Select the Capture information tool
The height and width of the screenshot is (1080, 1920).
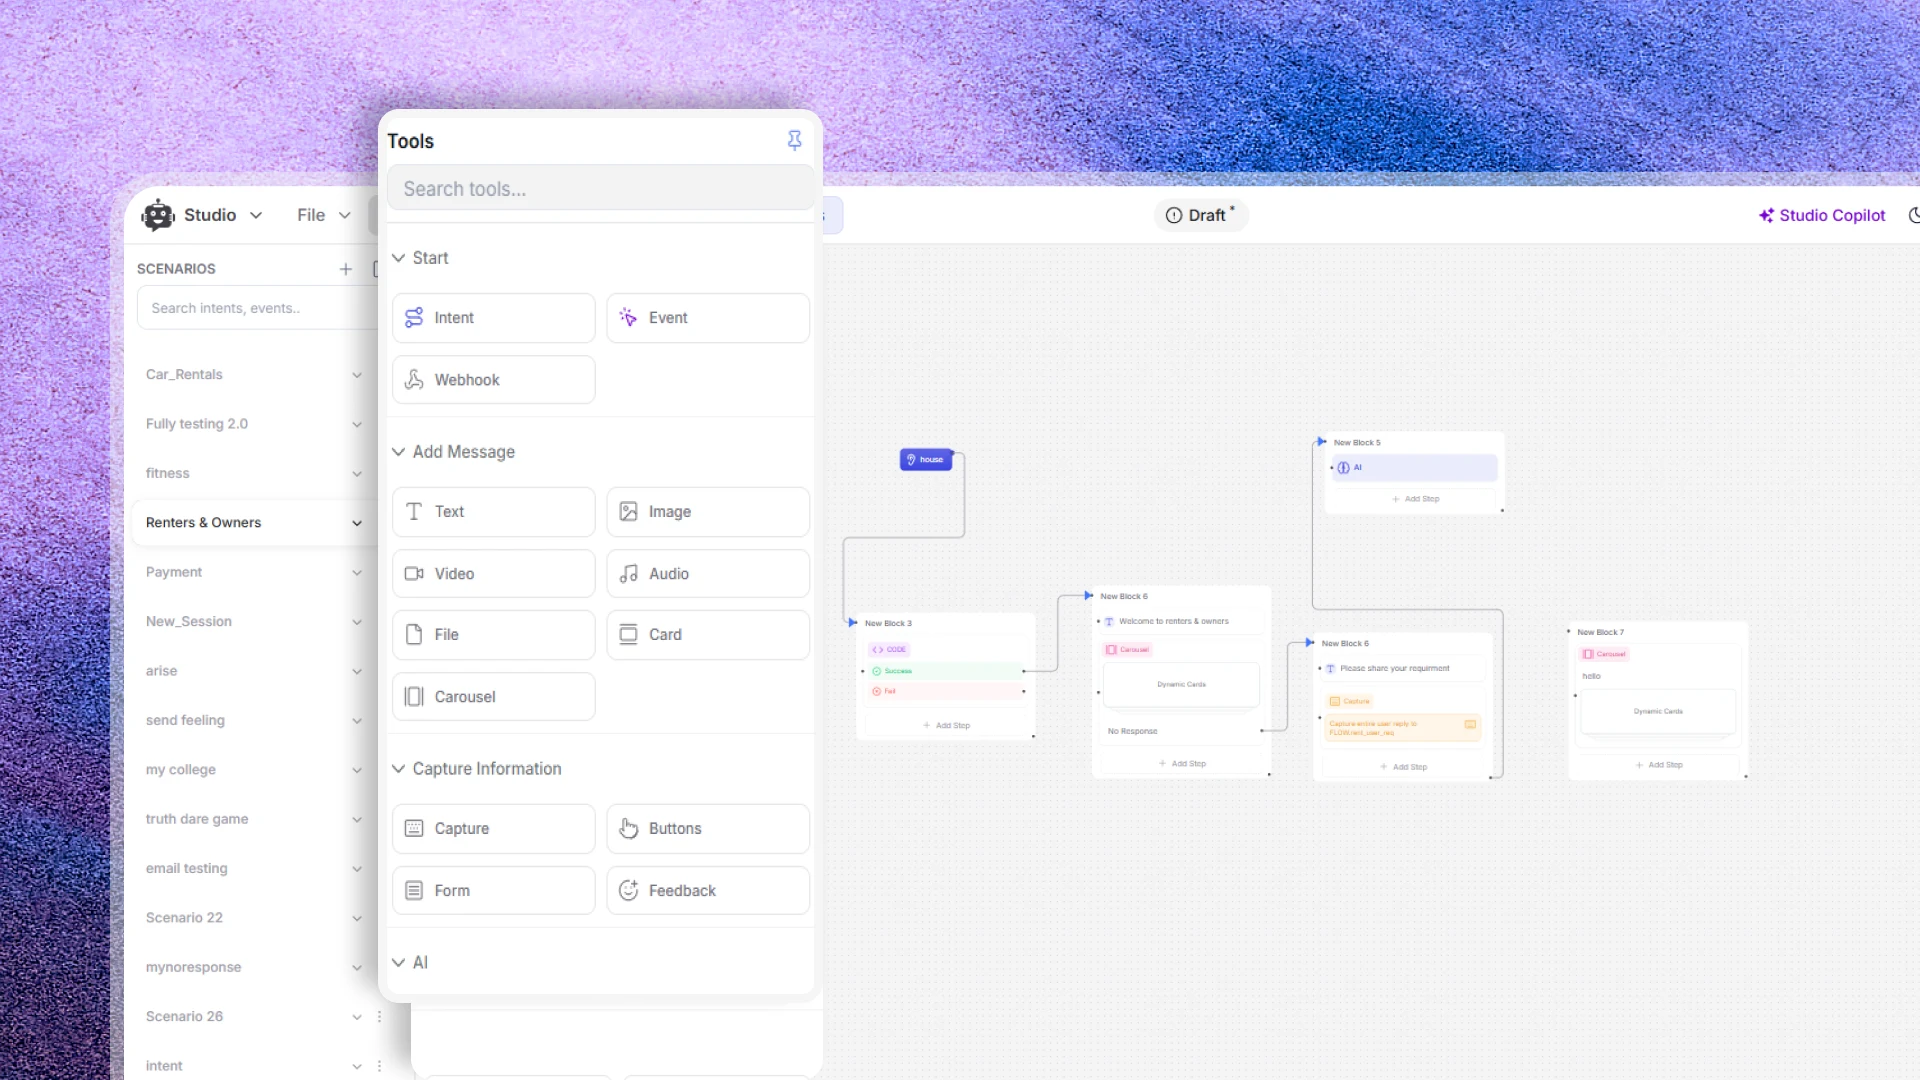point(493,829)
